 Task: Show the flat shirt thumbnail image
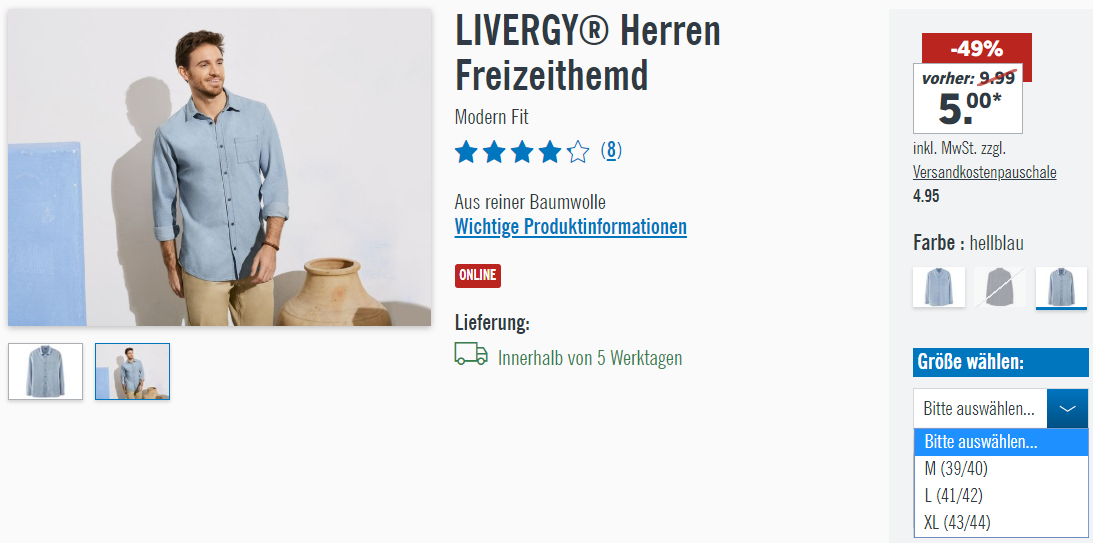click(x=45, y=372)
